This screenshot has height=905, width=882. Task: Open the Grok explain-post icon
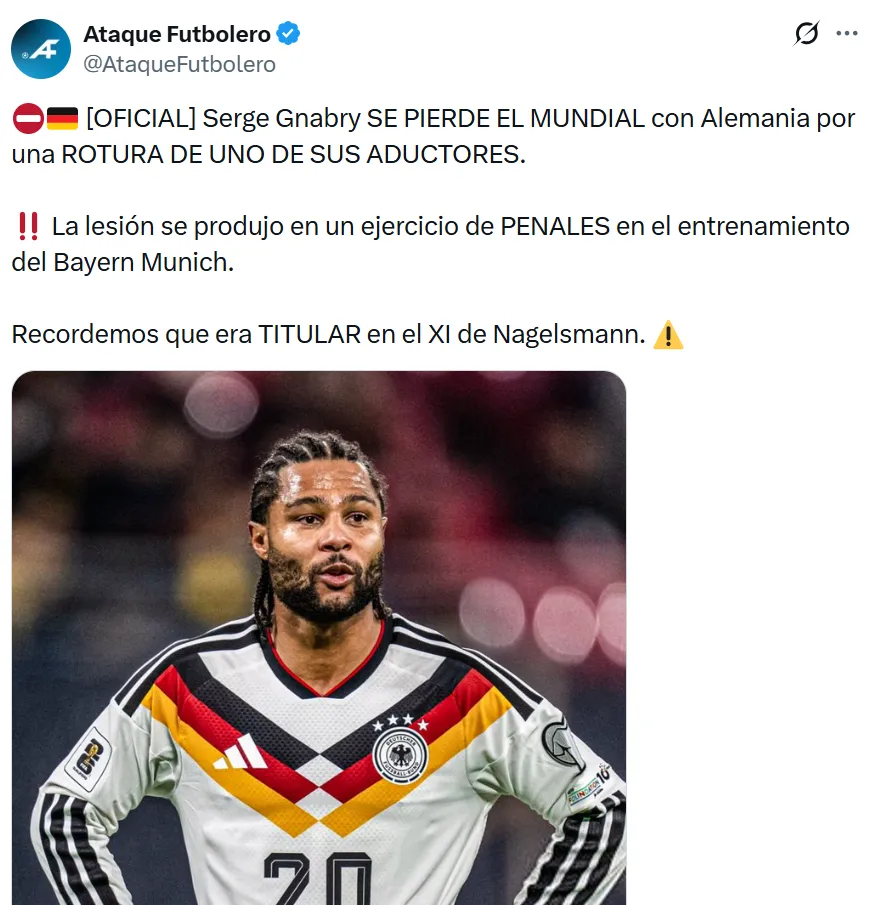pyautogui.click(x=806, y=33)
